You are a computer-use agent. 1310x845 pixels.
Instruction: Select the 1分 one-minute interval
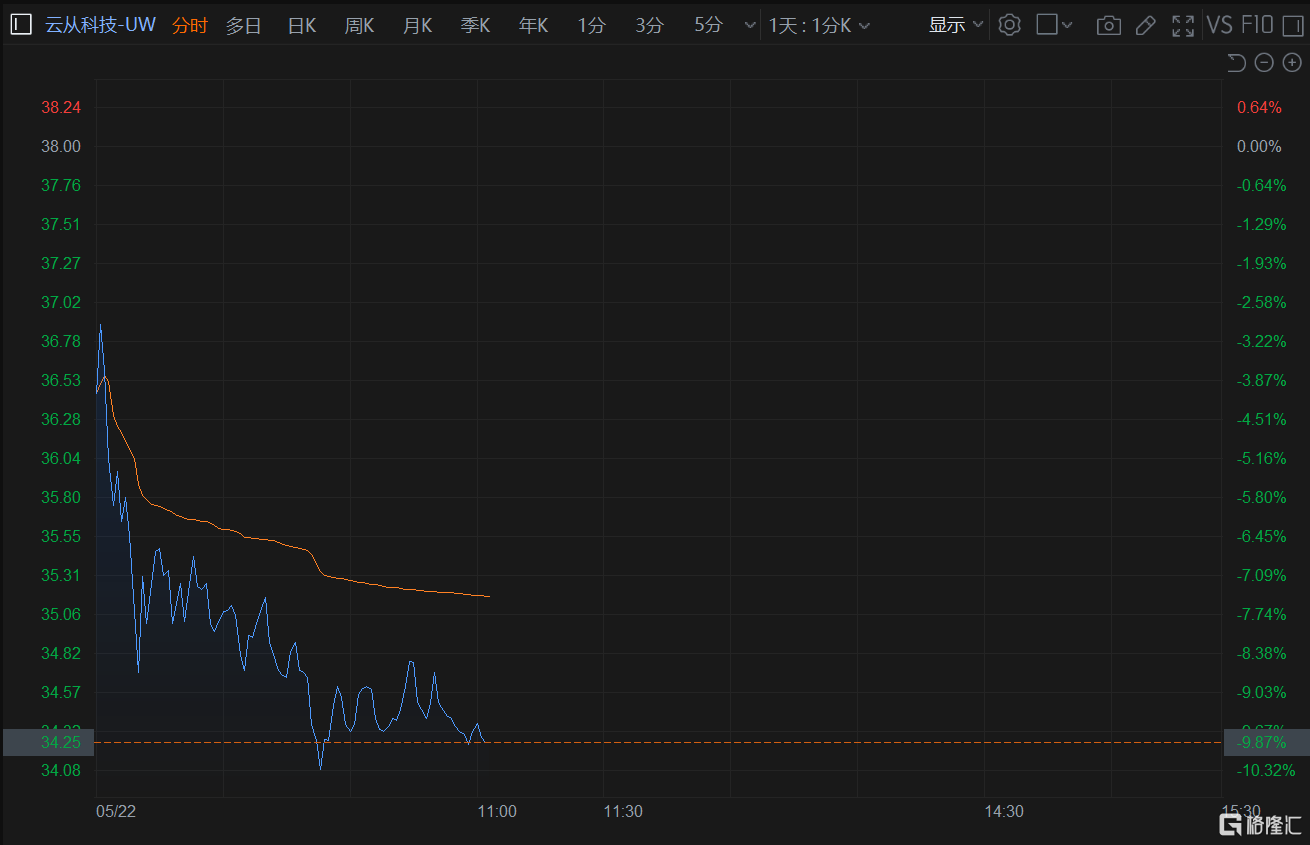[x=591, y=26]
